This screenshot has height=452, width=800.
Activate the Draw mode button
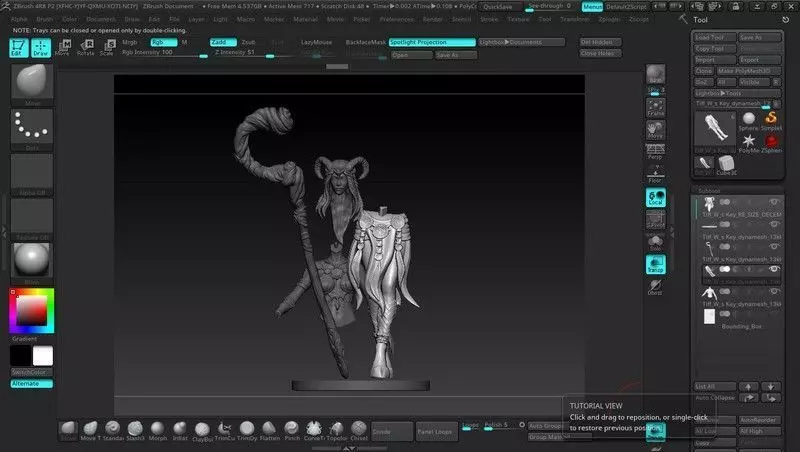(41, 47)
